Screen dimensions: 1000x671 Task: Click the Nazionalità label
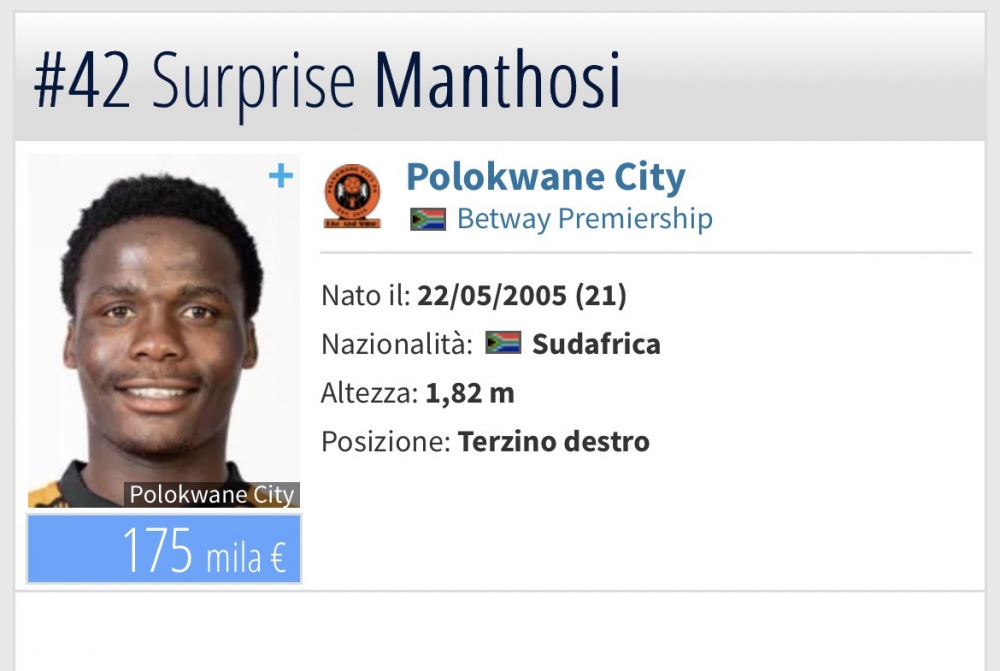tap(397, 344)
